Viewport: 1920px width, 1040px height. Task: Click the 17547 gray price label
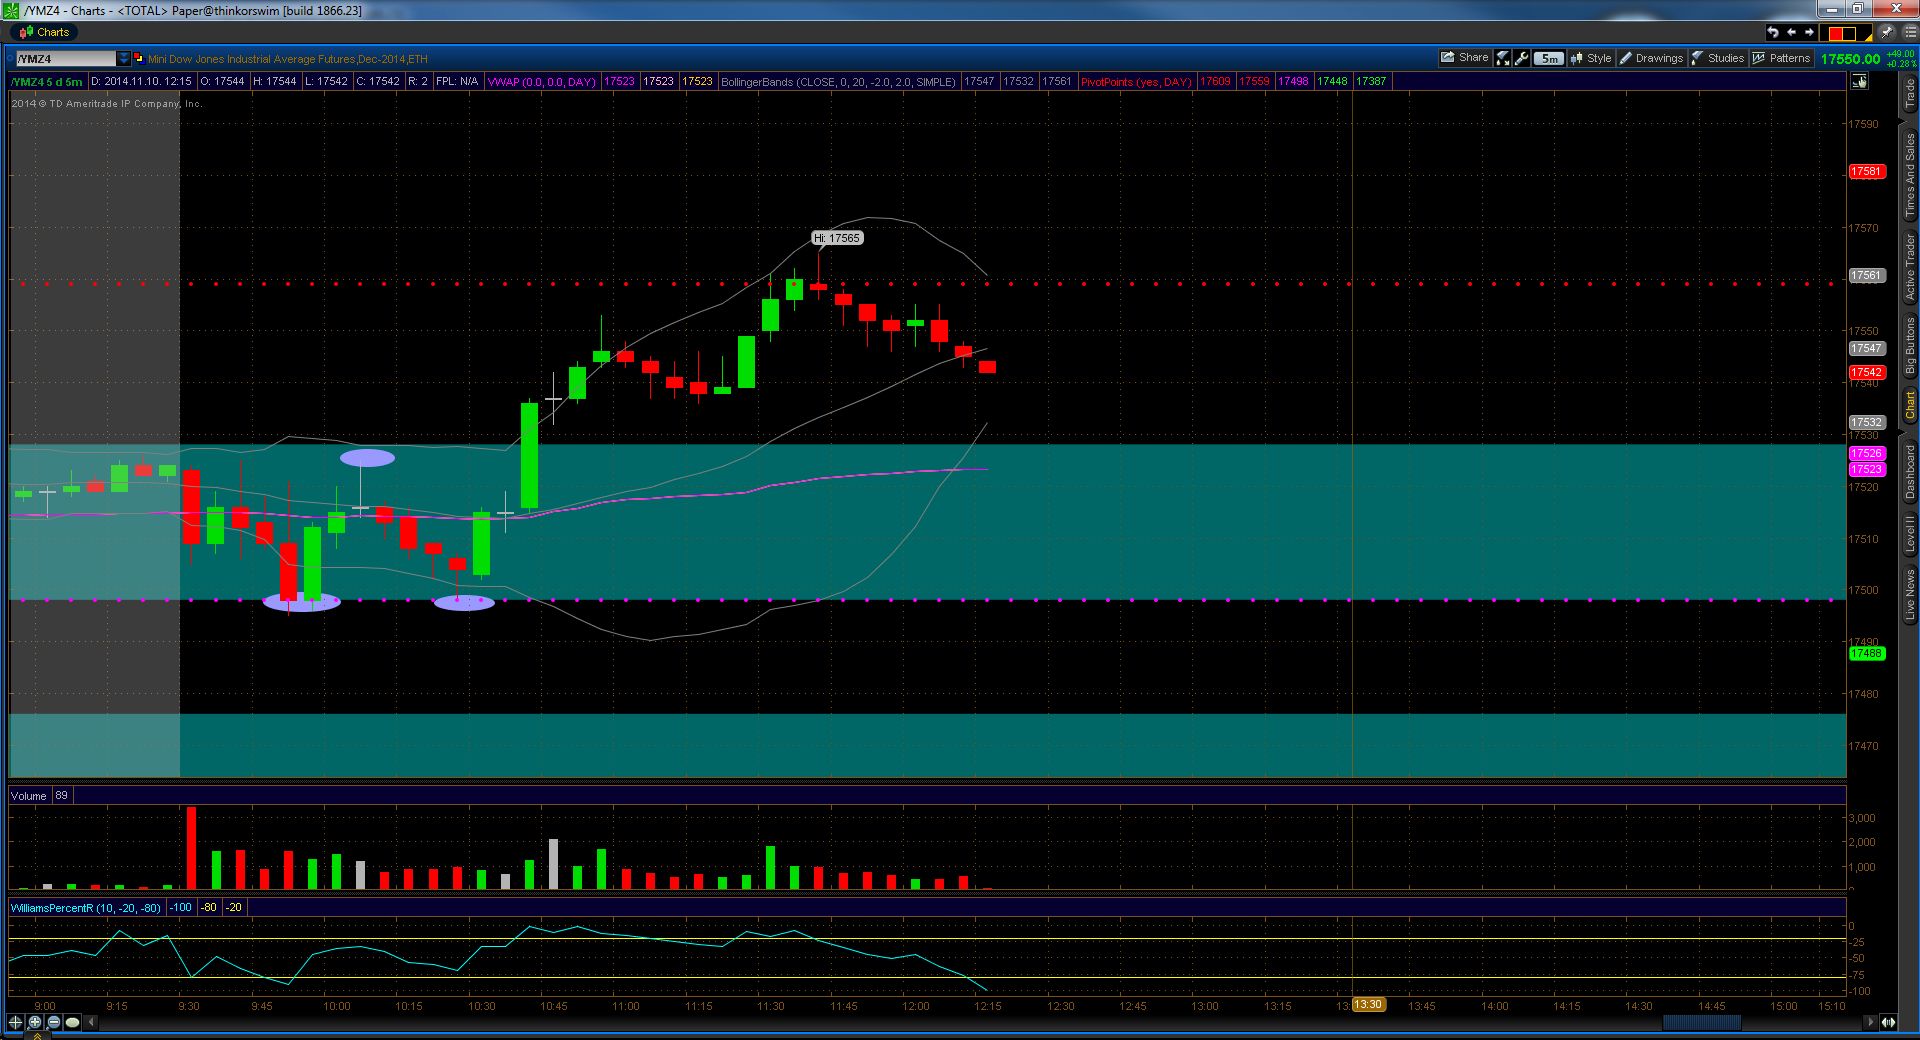click(1866, 348)
